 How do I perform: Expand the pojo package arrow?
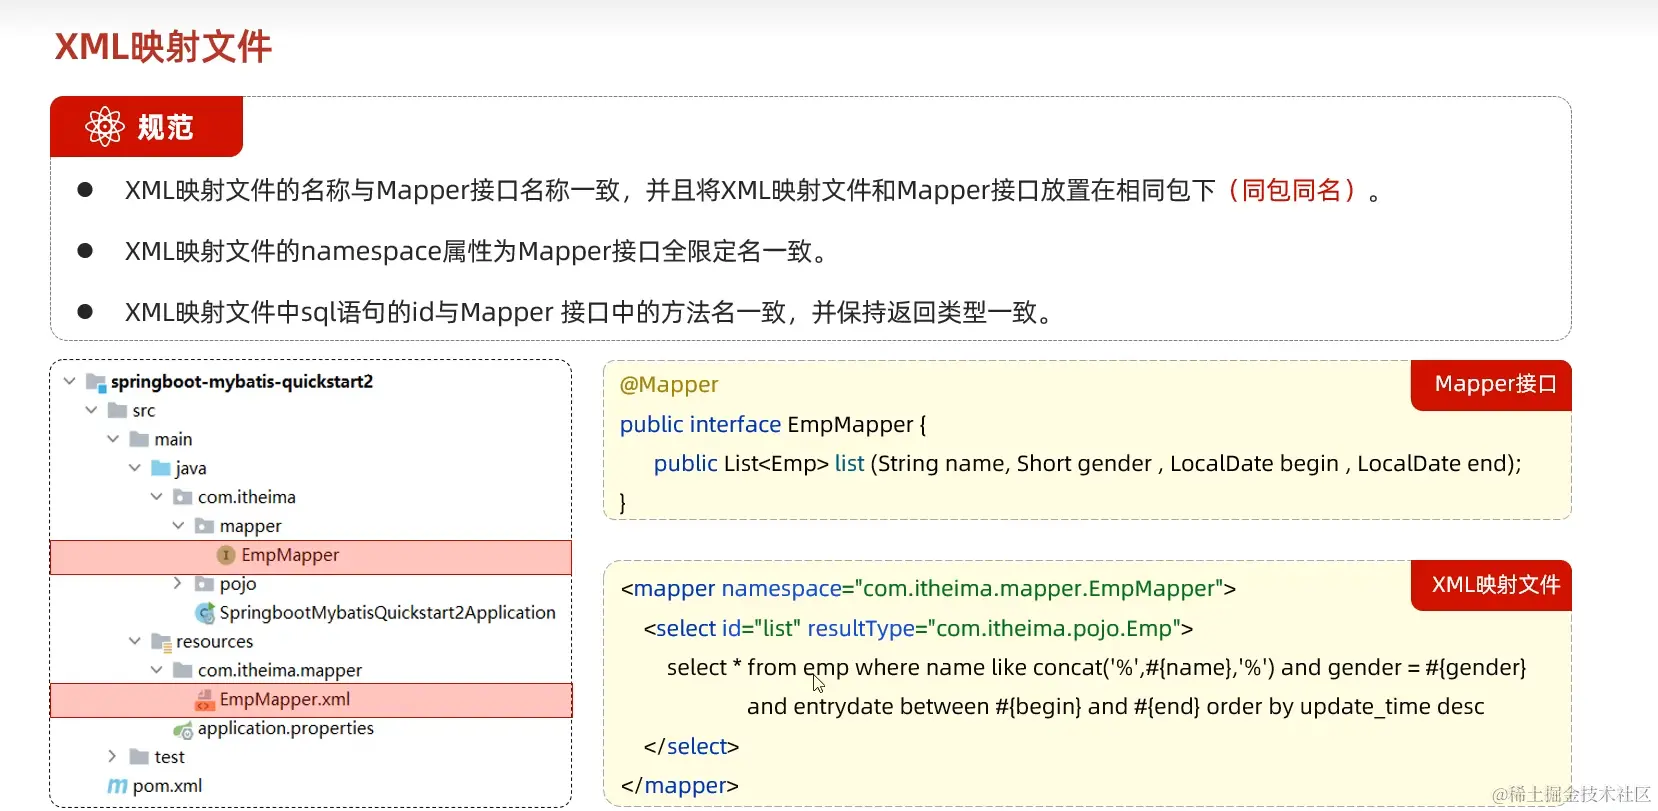pos(177,583)
